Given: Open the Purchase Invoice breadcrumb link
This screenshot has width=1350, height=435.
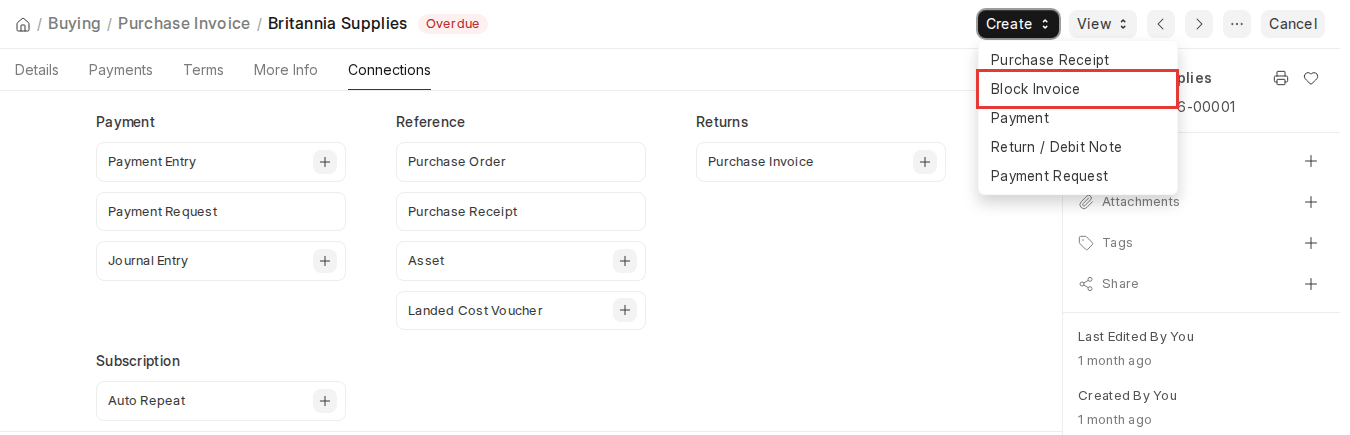Looking at the screenshot, I should [x=184, y=23].
